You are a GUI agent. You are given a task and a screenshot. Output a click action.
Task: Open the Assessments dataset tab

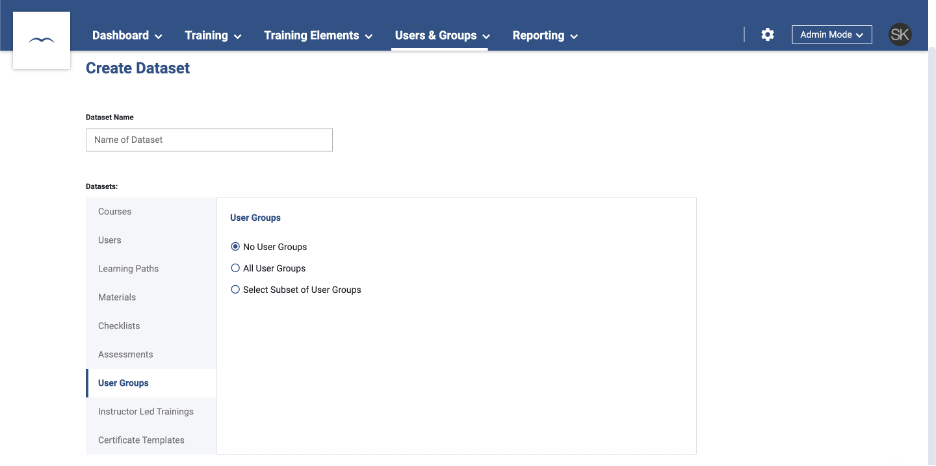151,354
